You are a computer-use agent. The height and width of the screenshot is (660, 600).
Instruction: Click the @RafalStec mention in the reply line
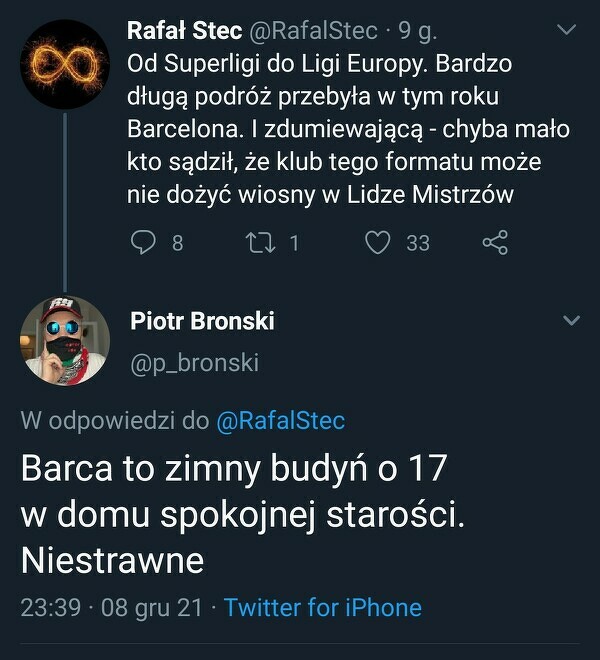tap(281, 421)
